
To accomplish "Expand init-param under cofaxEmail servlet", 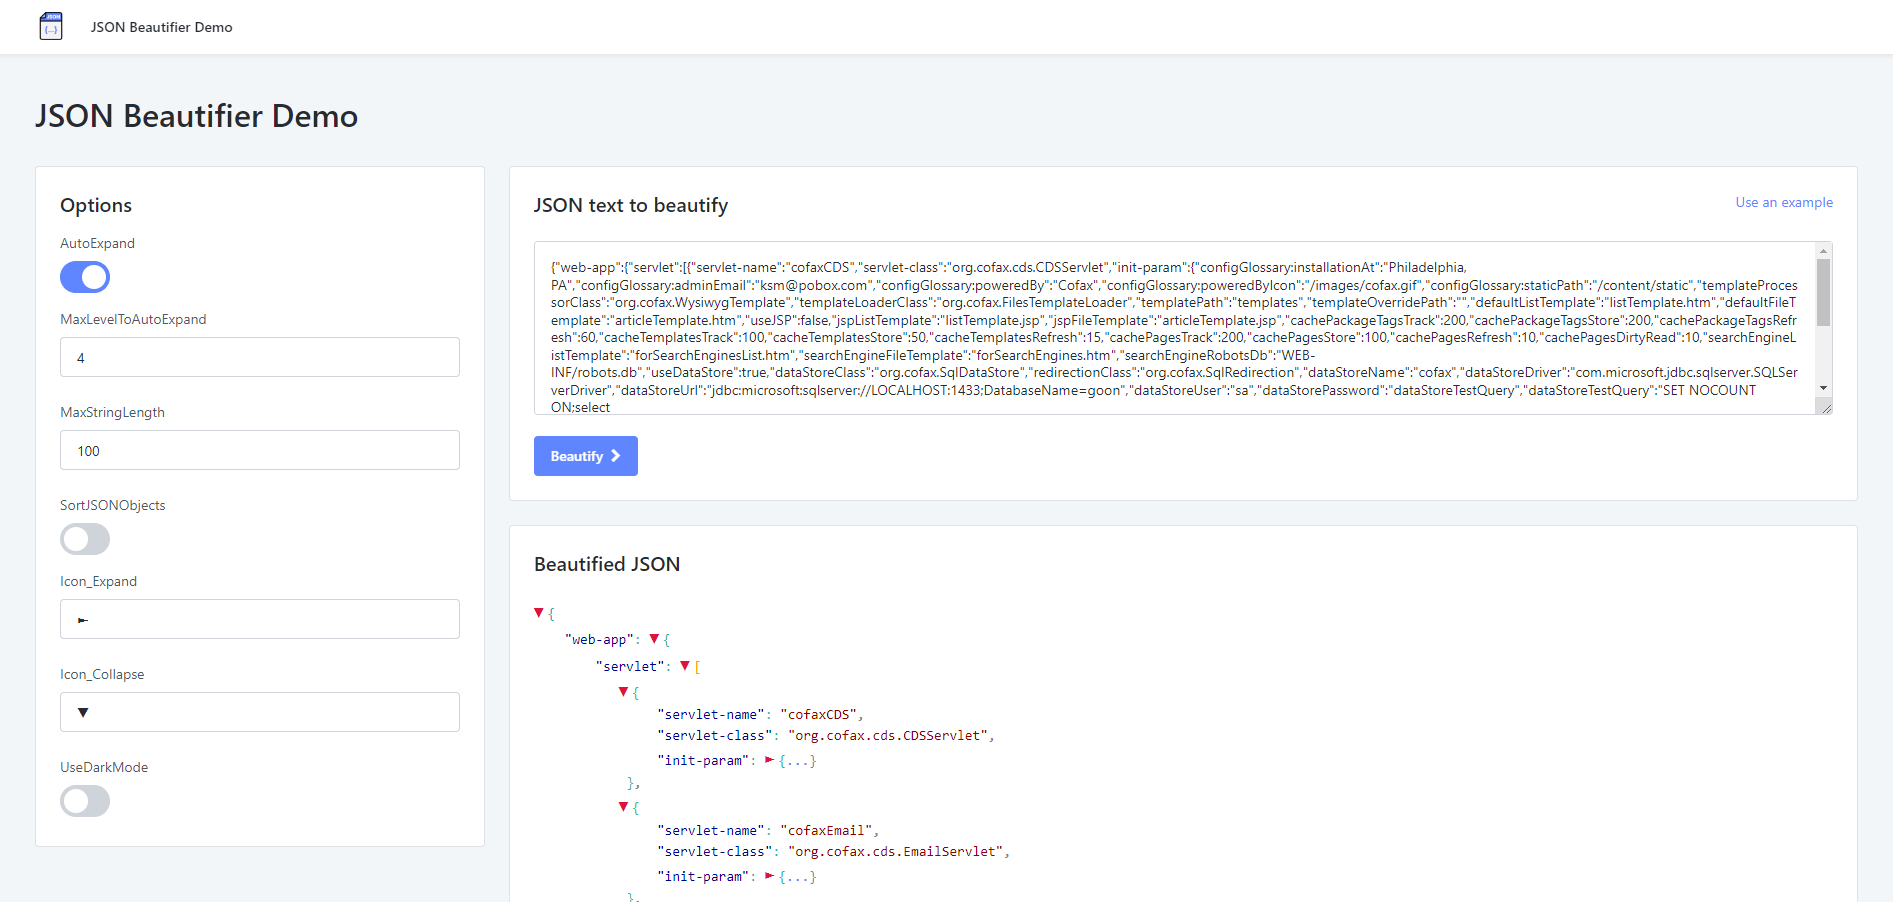I will pyautogui.click(x=769, y=876).
